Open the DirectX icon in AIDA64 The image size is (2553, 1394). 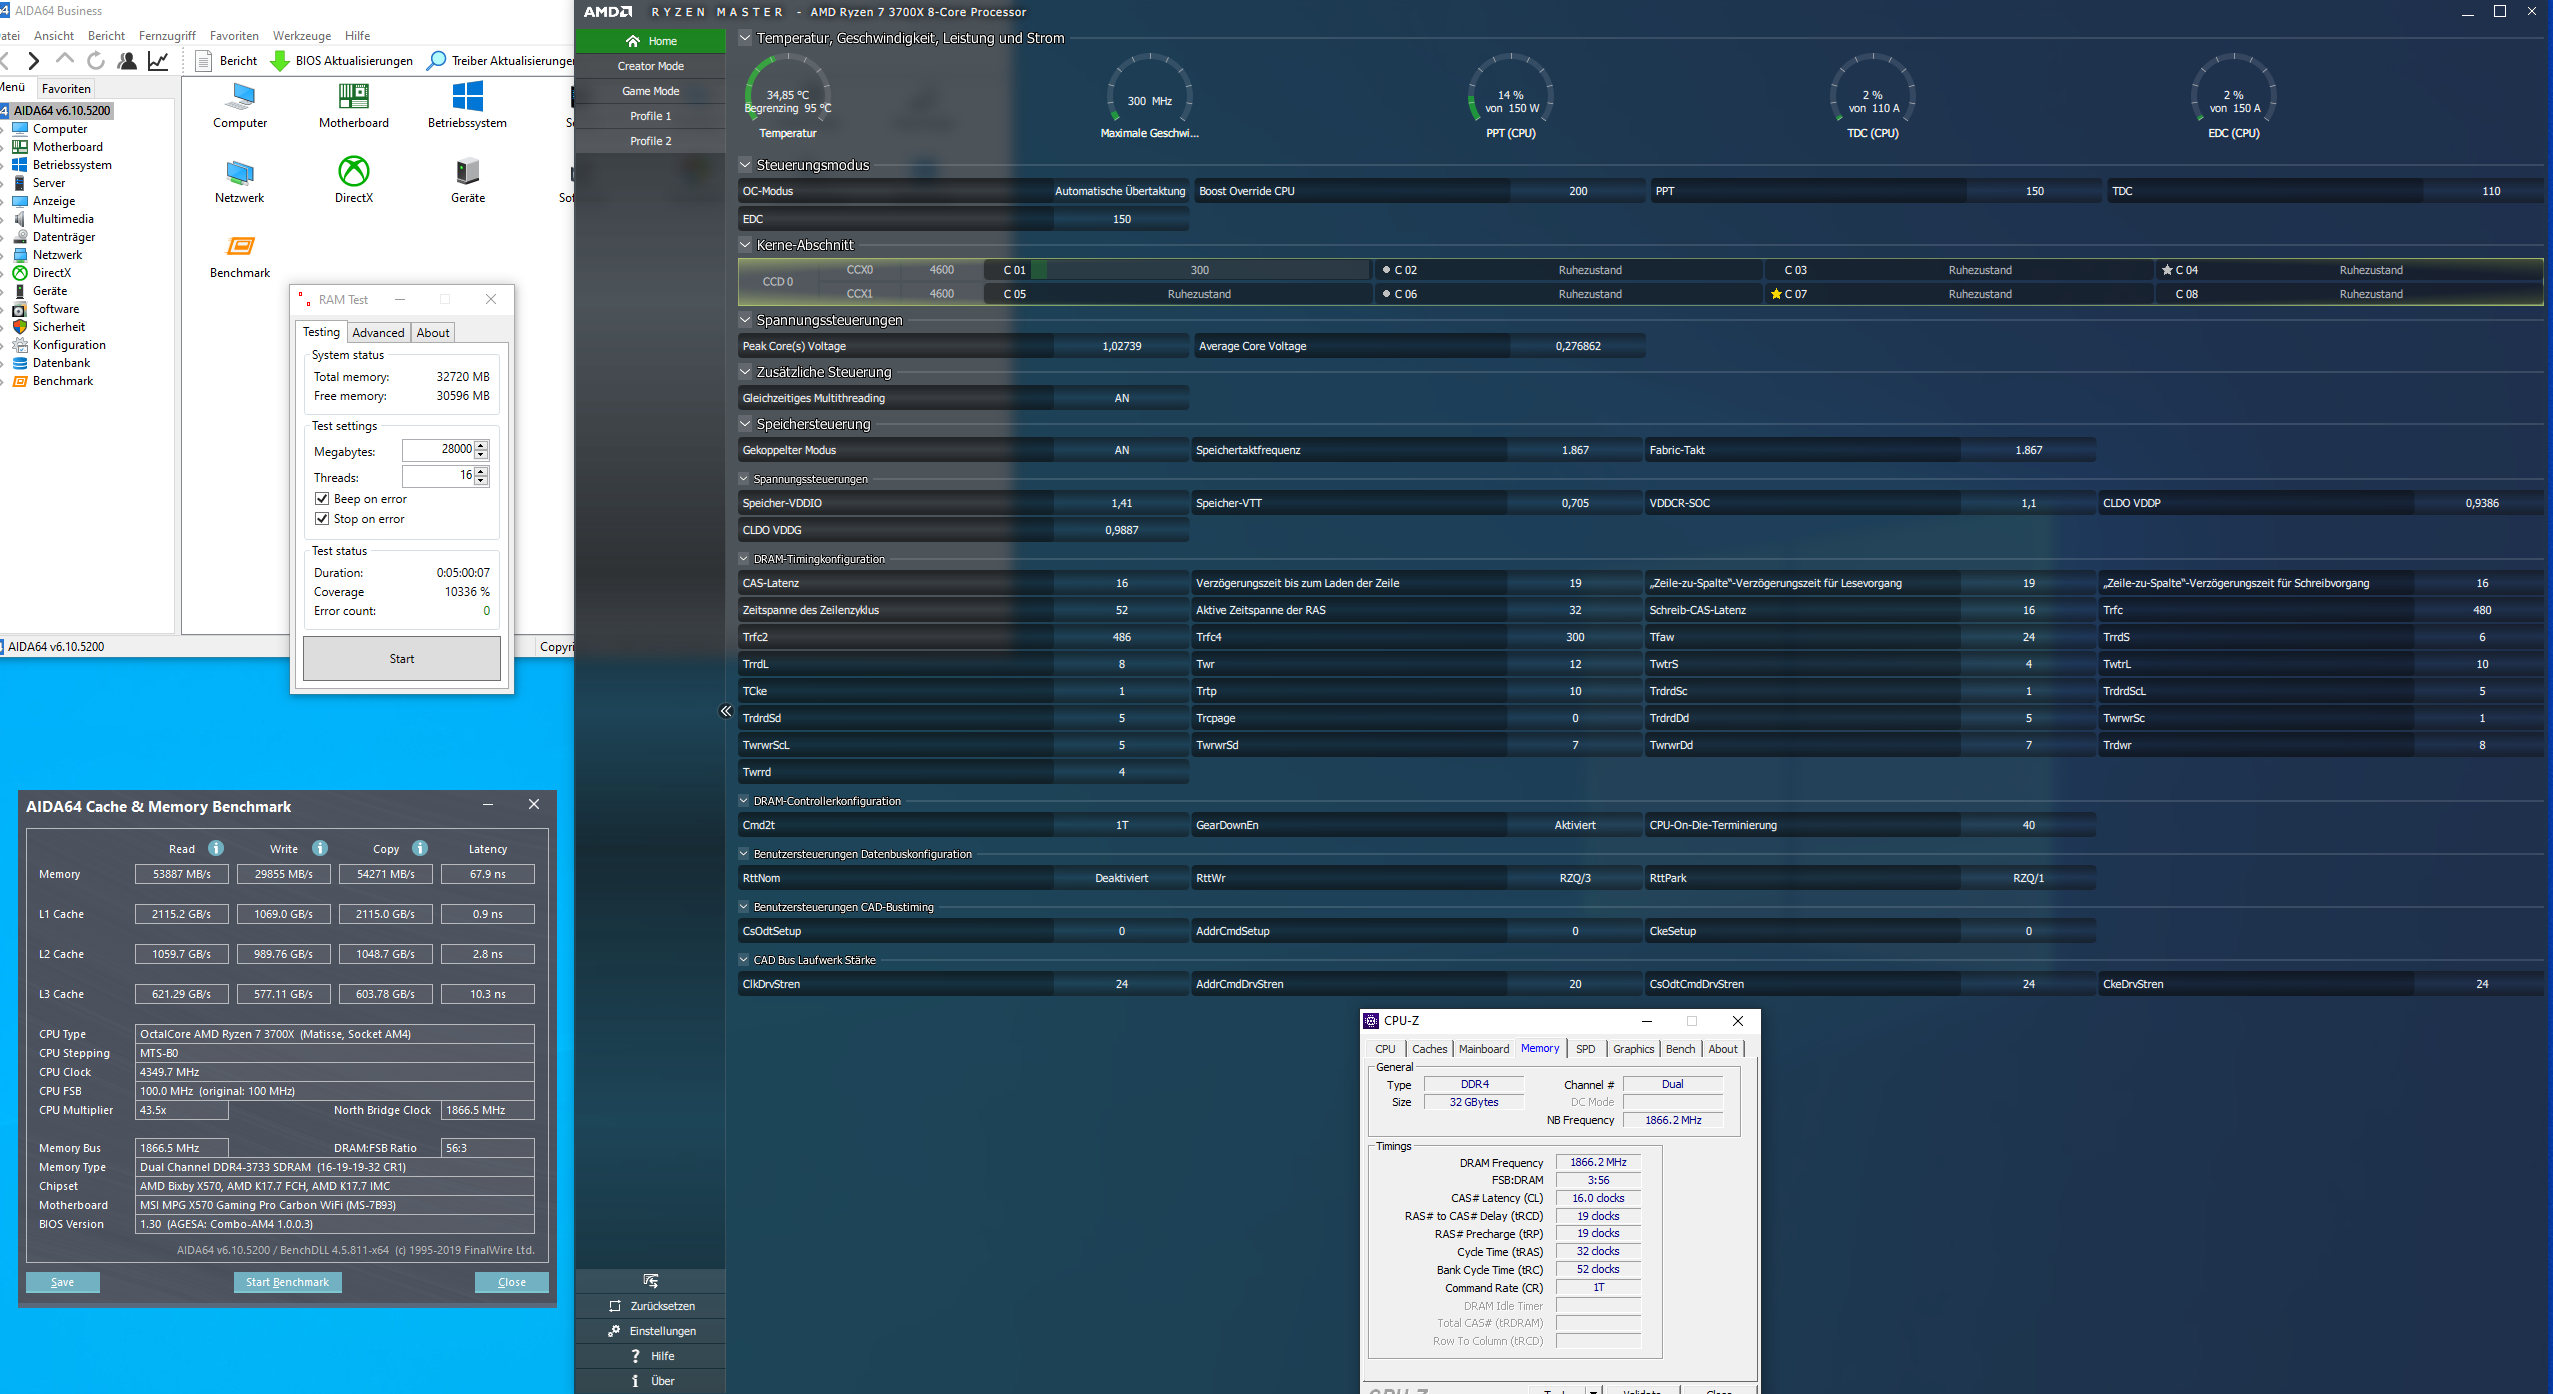(353, 172)
